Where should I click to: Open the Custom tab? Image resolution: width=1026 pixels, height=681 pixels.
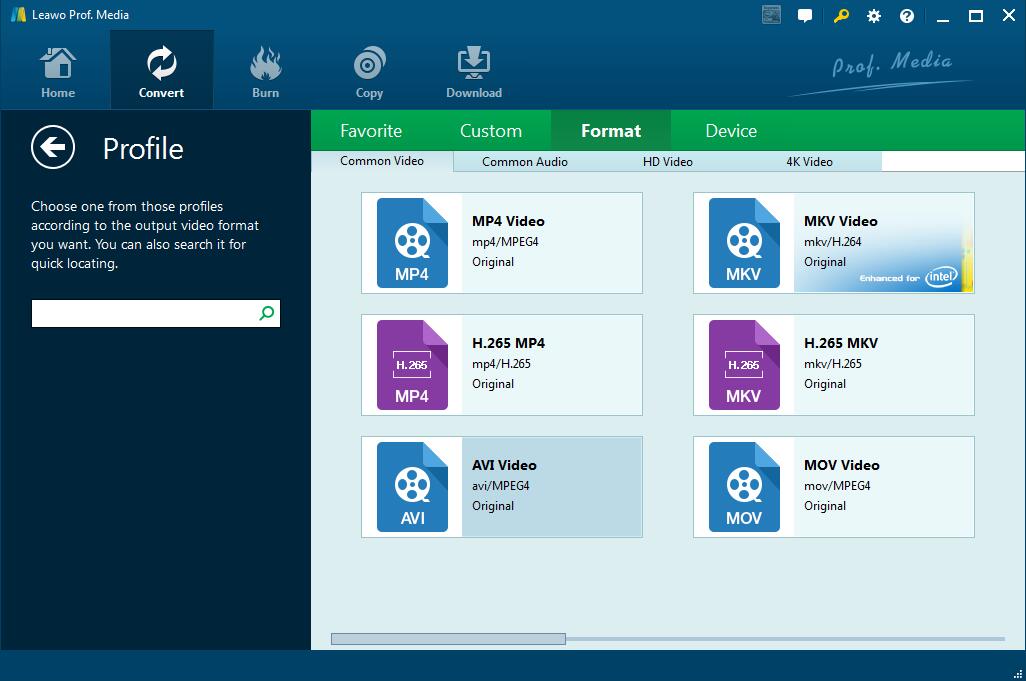(490, 131)
